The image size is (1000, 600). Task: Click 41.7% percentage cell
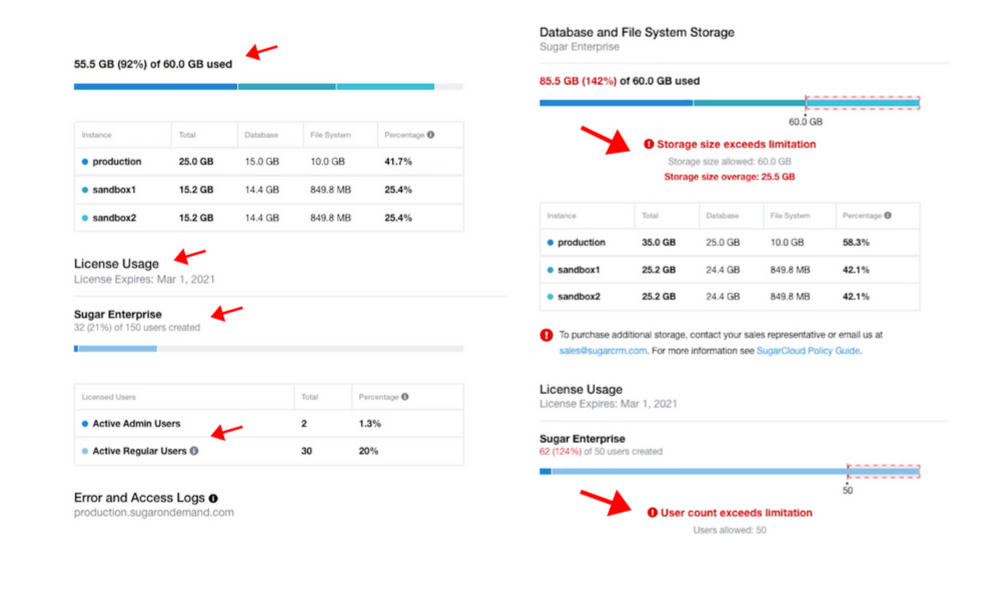(x=398, y=162)
